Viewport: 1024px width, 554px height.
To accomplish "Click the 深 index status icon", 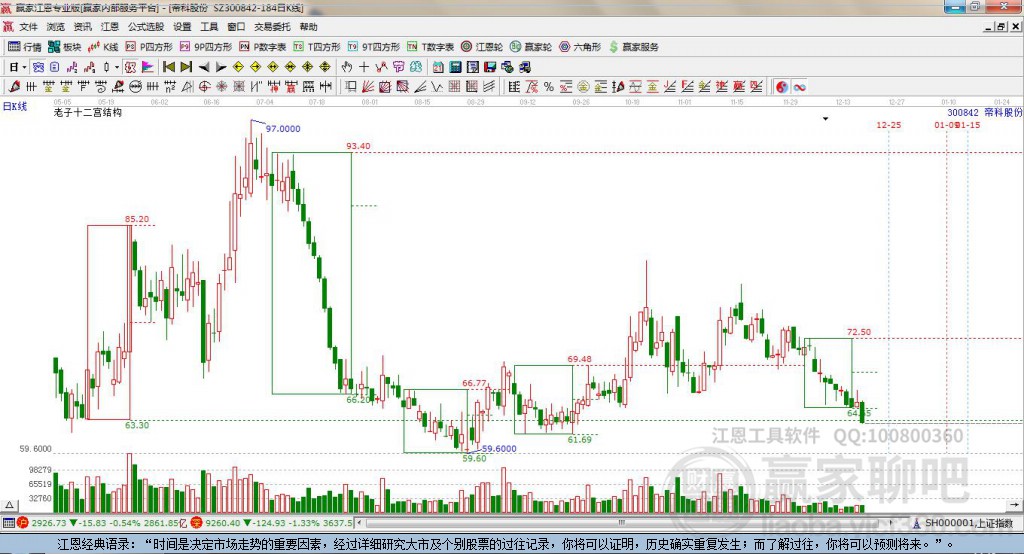I will tap(197, 523).
